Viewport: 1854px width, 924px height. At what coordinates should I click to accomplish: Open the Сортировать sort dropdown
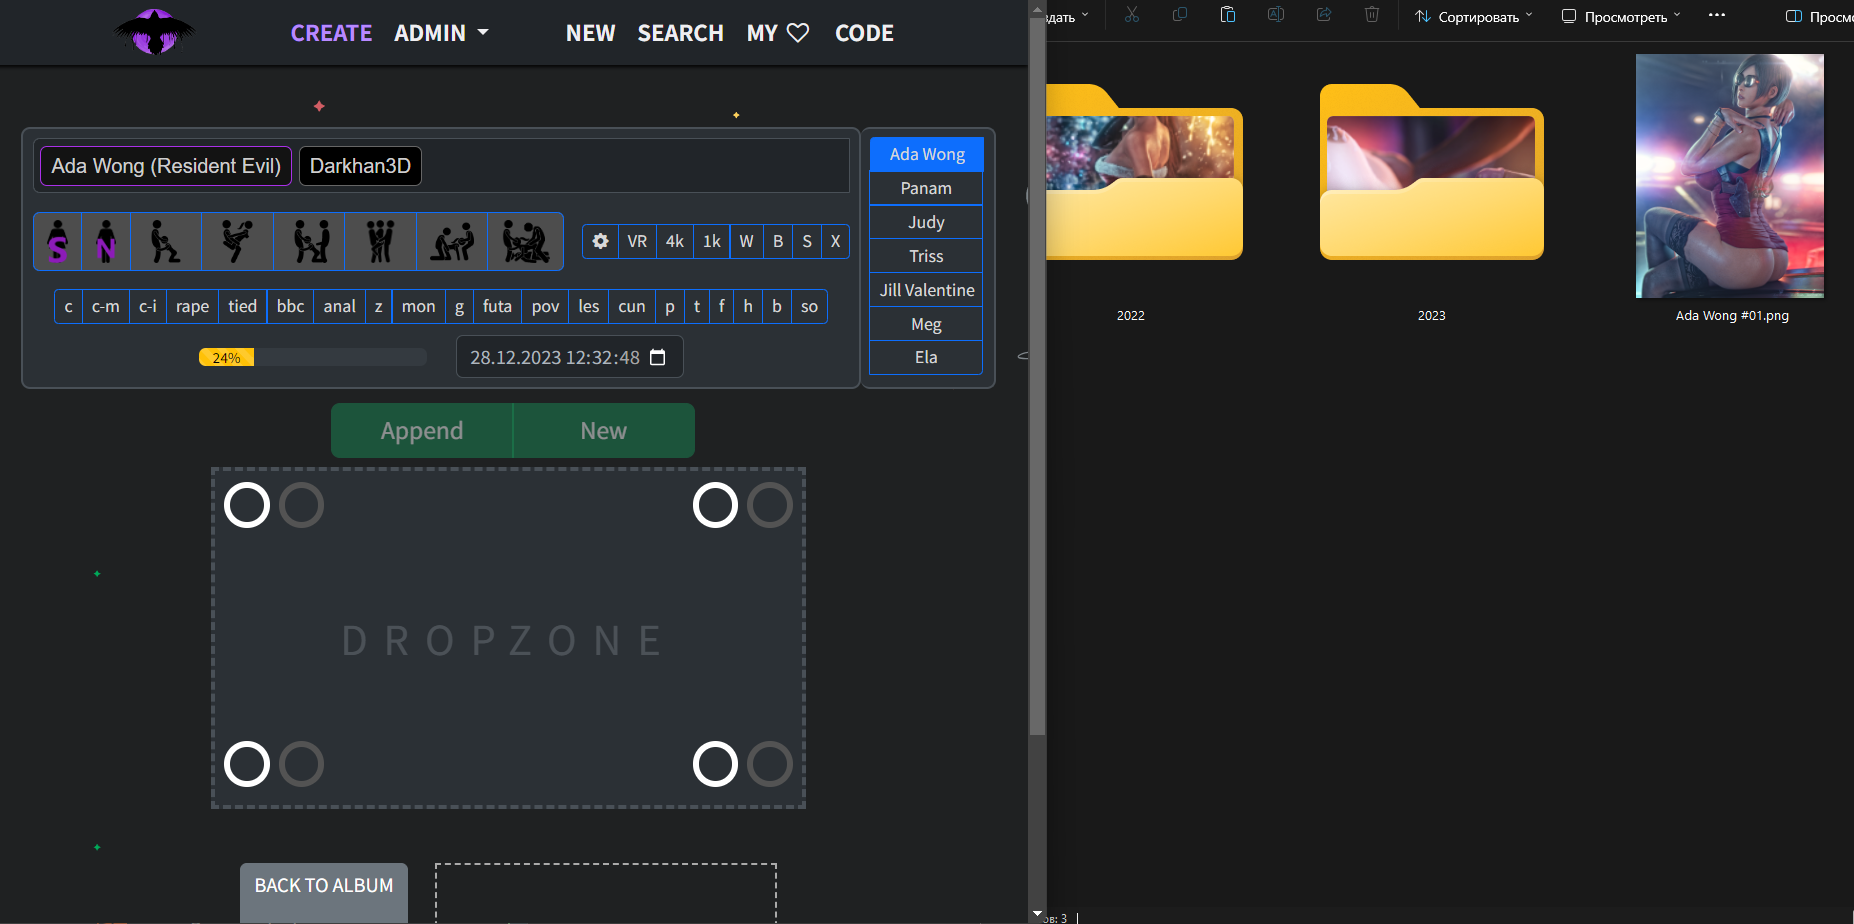point(1473,16)
